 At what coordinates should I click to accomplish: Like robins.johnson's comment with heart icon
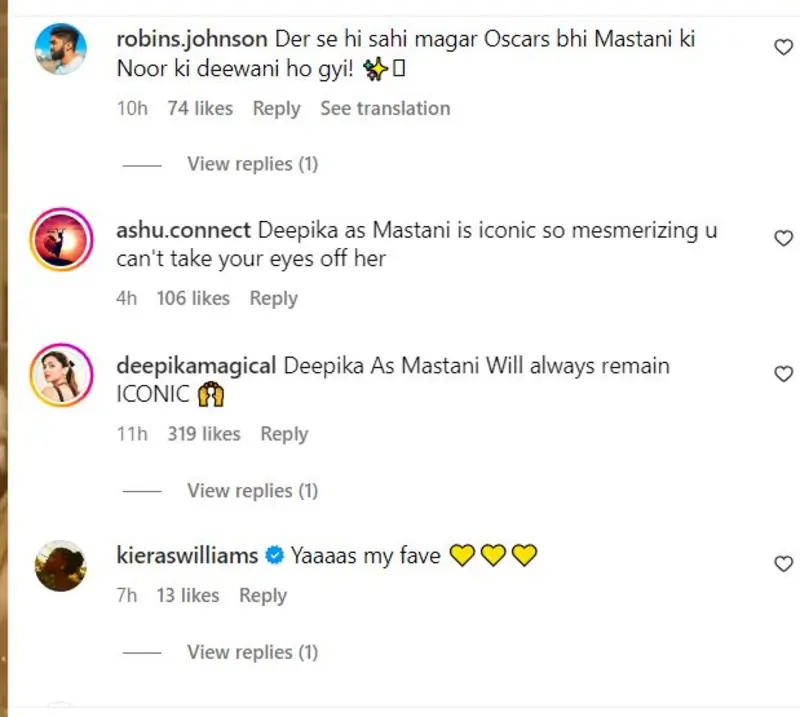pyautogui.click(x=784, y=47)
